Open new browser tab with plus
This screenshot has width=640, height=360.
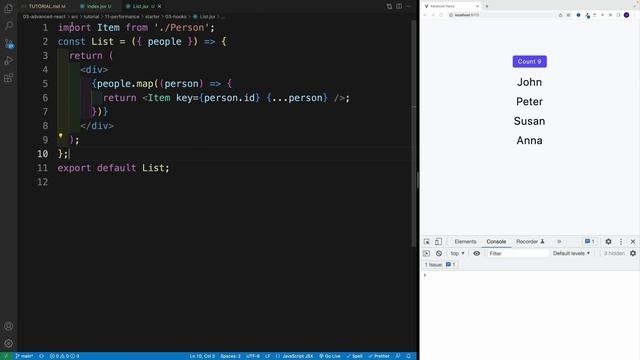487,6
